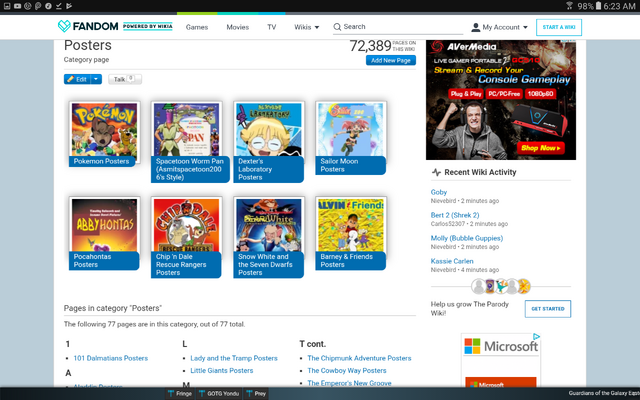Open the TV menu

[271, 27]
